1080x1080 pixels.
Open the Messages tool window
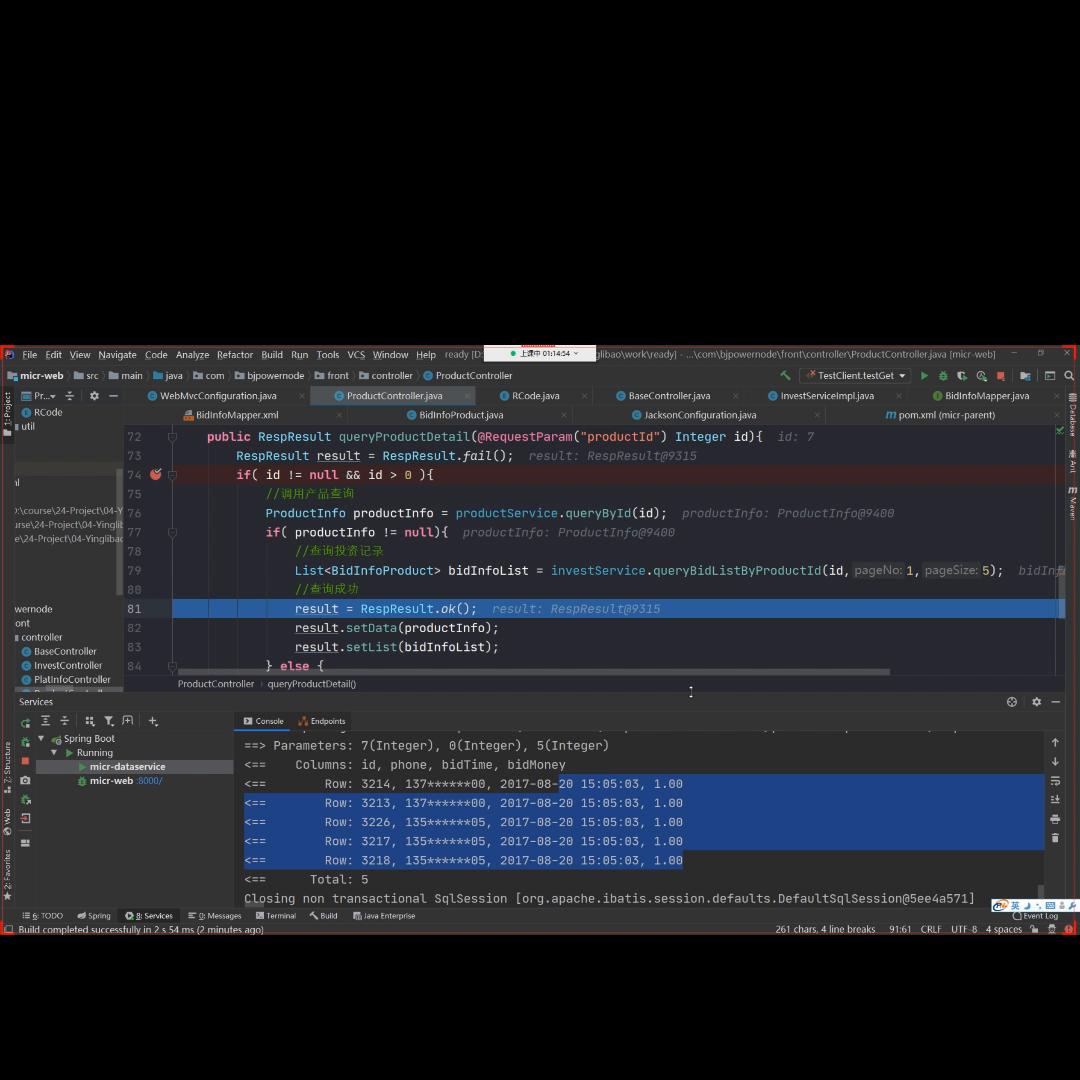(215, 916)
